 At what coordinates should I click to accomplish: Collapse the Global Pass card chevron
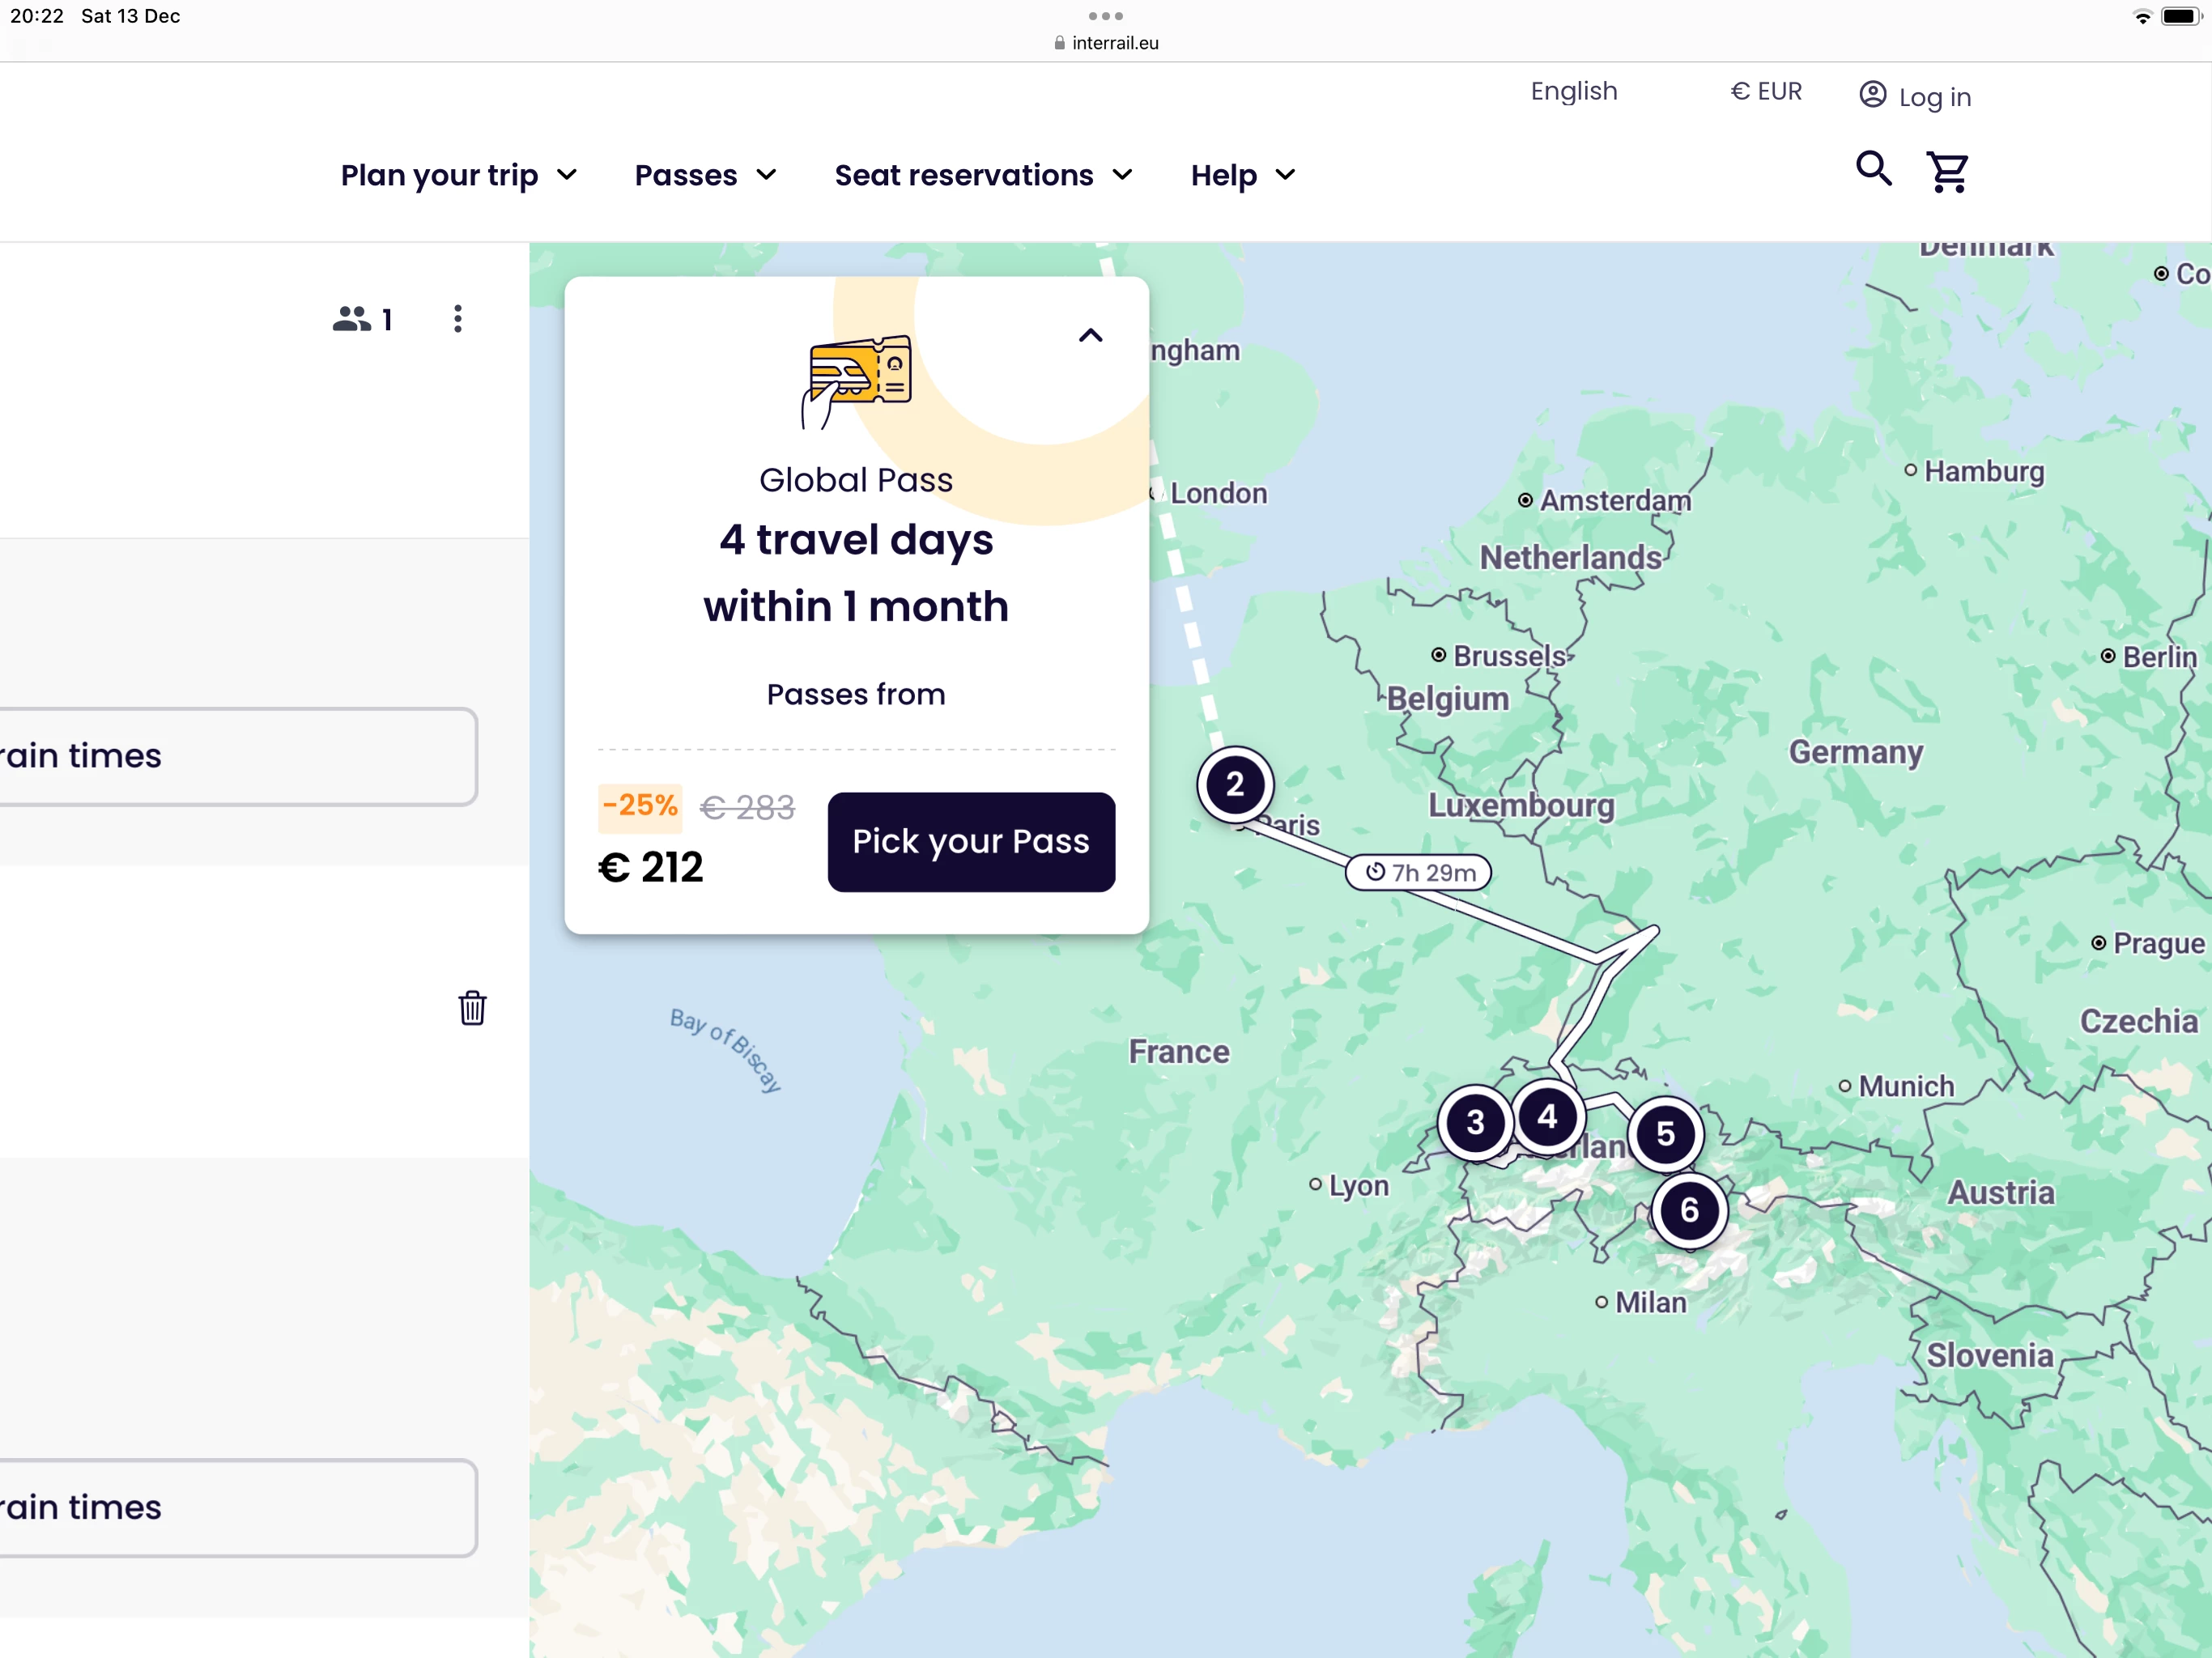coord(1090,336)
